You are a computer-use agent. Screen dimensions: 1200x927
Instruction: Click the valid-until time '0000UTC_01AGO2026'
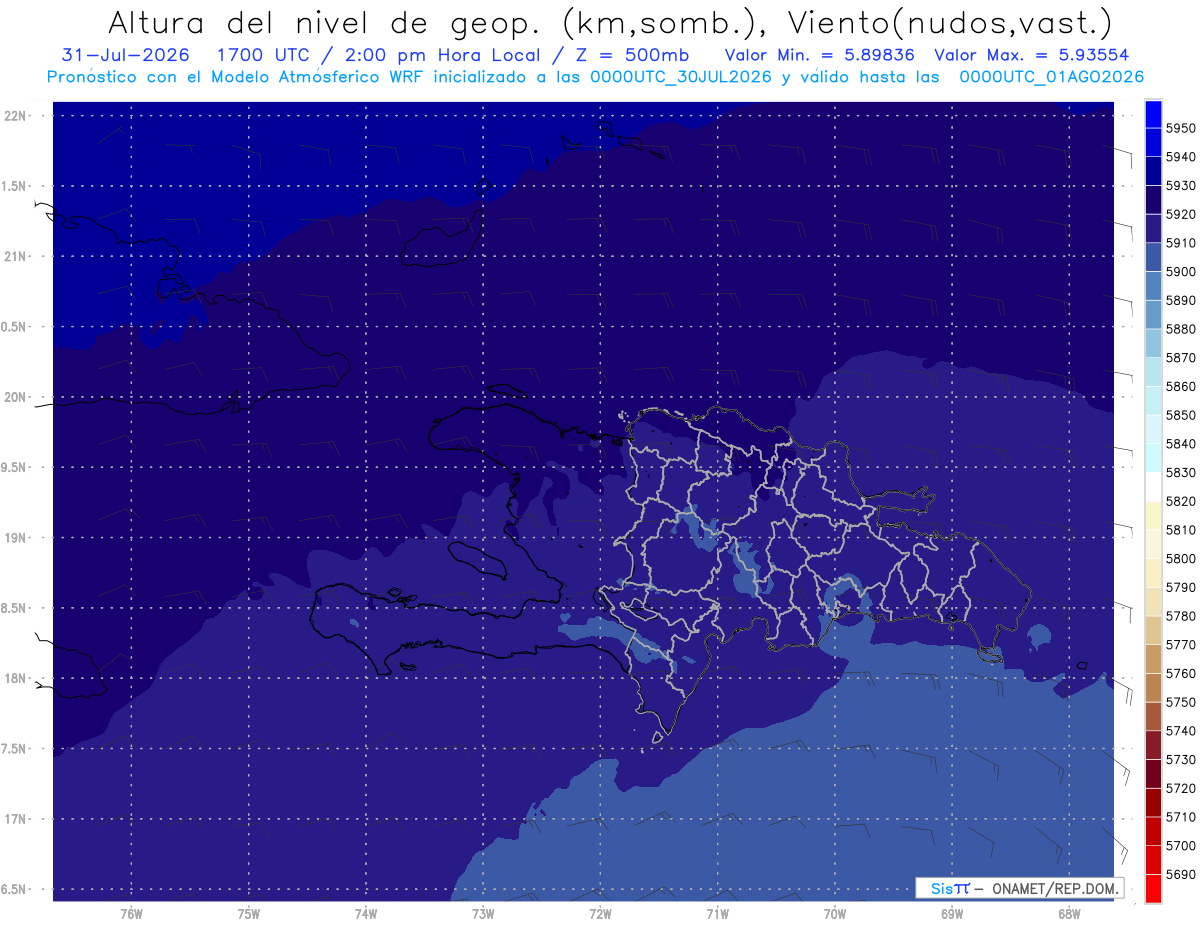[x=1051, y=76]
